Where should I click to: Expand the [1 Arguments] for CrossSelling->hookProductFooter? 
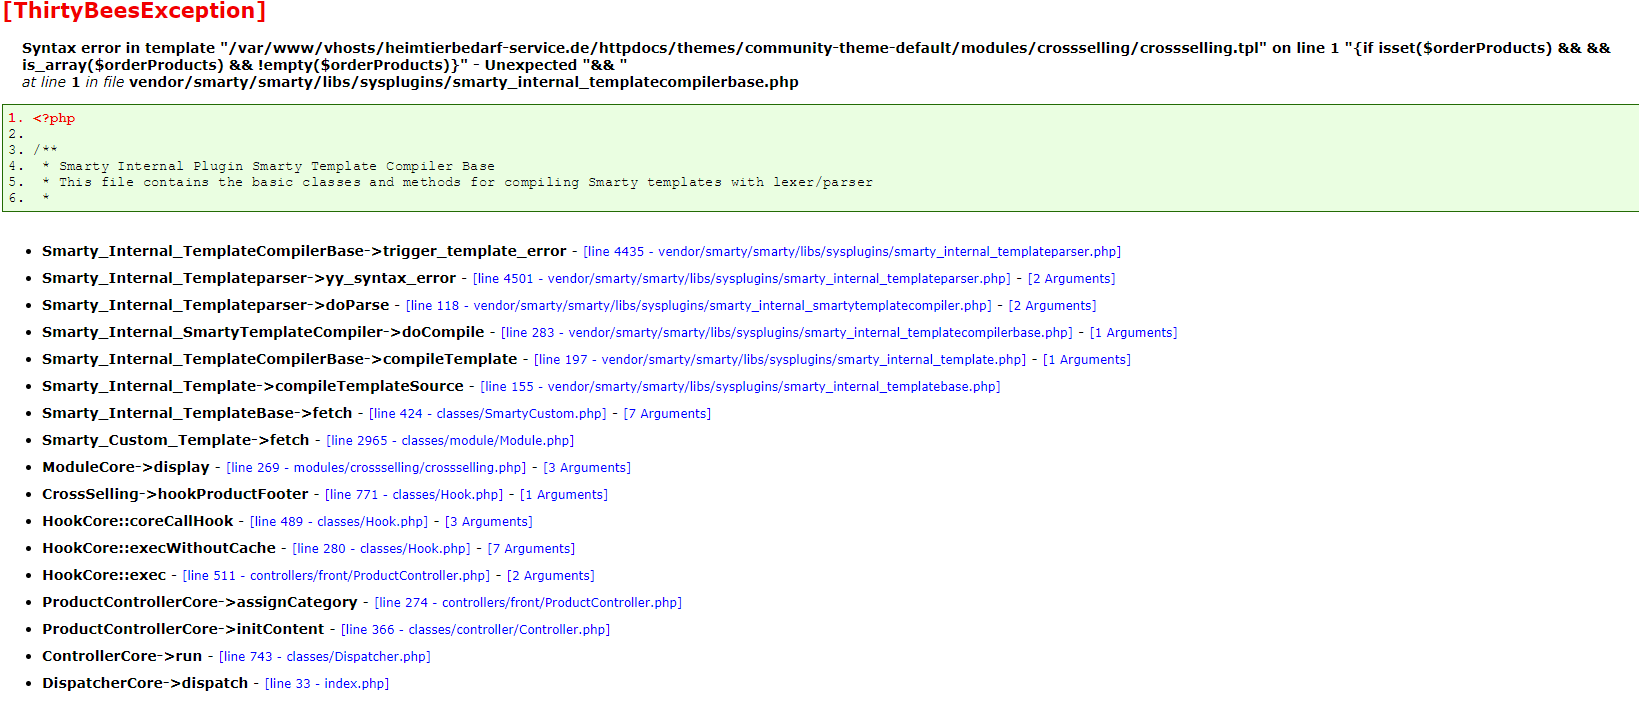[x=564, y=495]
